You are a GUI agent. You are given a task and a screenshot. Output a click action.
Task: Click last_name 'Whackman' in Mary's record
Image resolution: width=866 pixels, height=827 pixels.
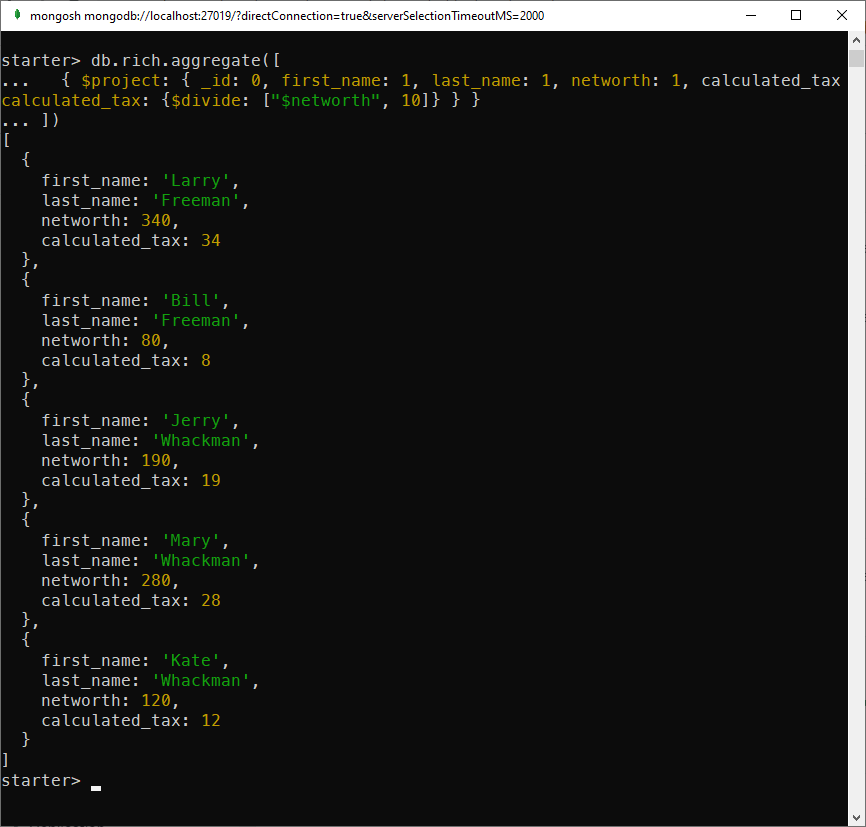point(200,560)
